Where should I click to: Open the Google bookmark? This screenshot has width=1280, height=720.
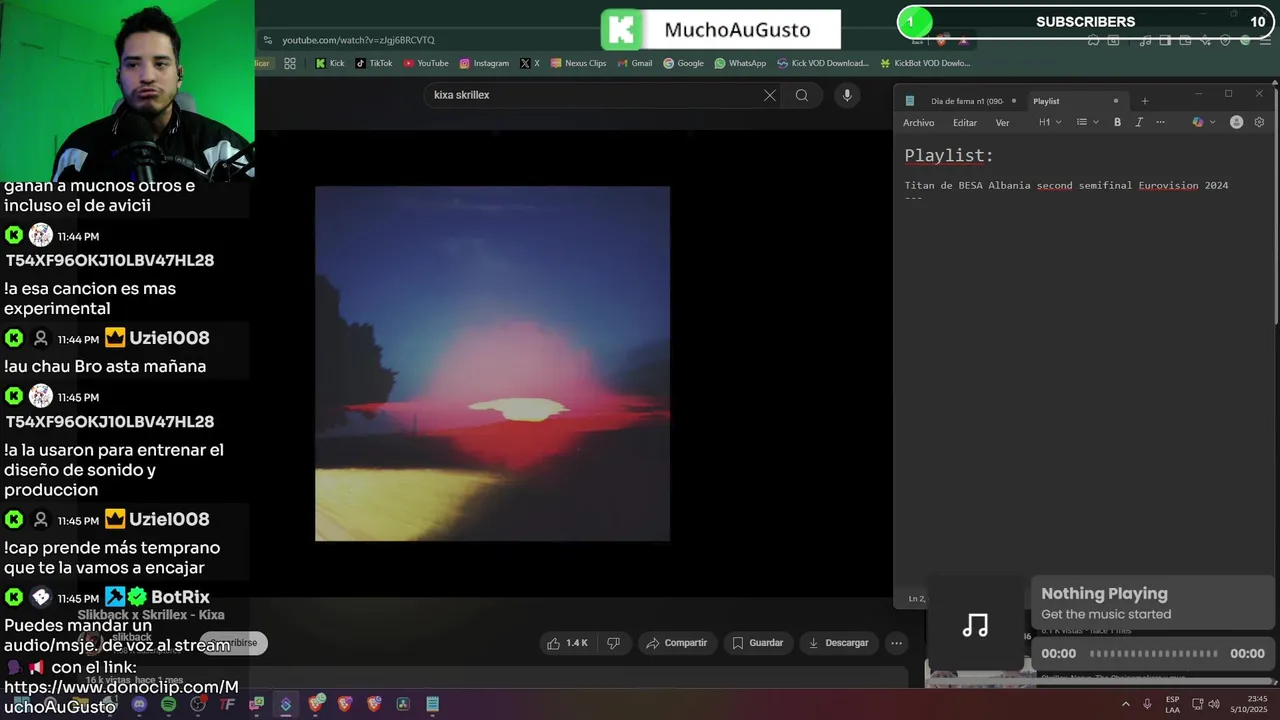tap(683, 63)
